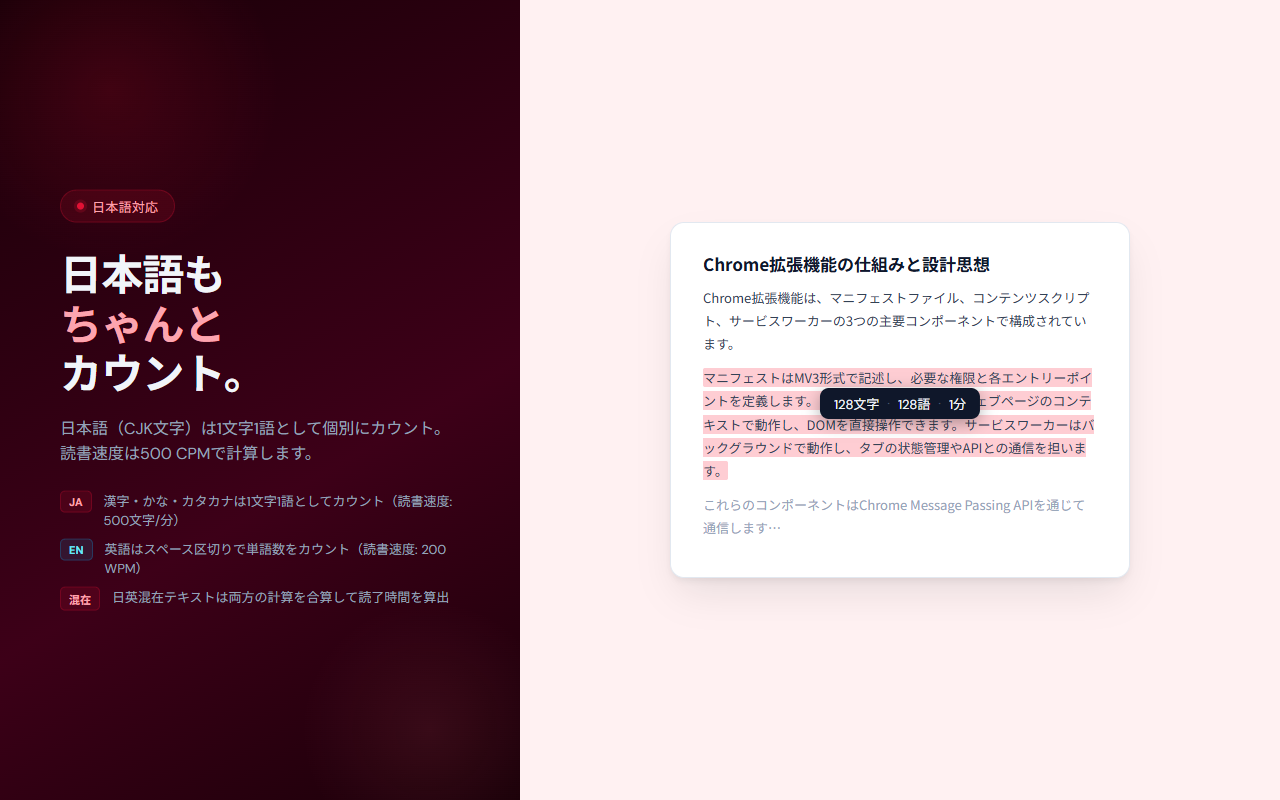Click the 128語 word count in tooltip

(x=914, y=404)
